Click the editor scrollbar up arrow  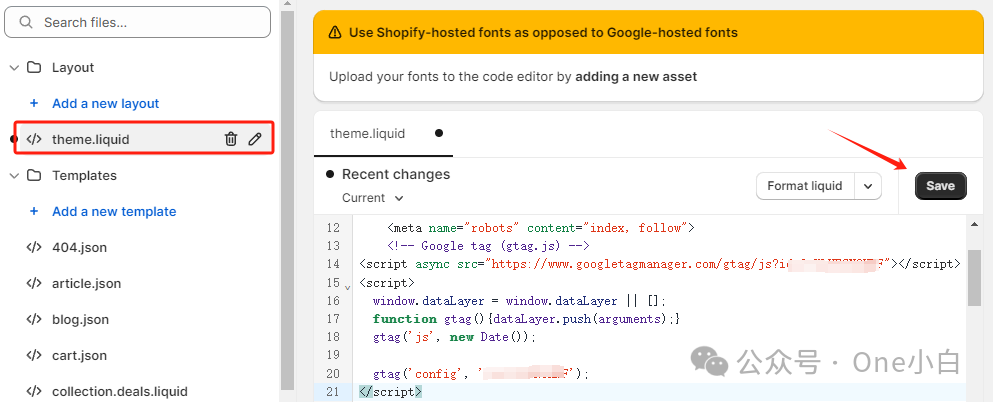[x=974, y=223]
